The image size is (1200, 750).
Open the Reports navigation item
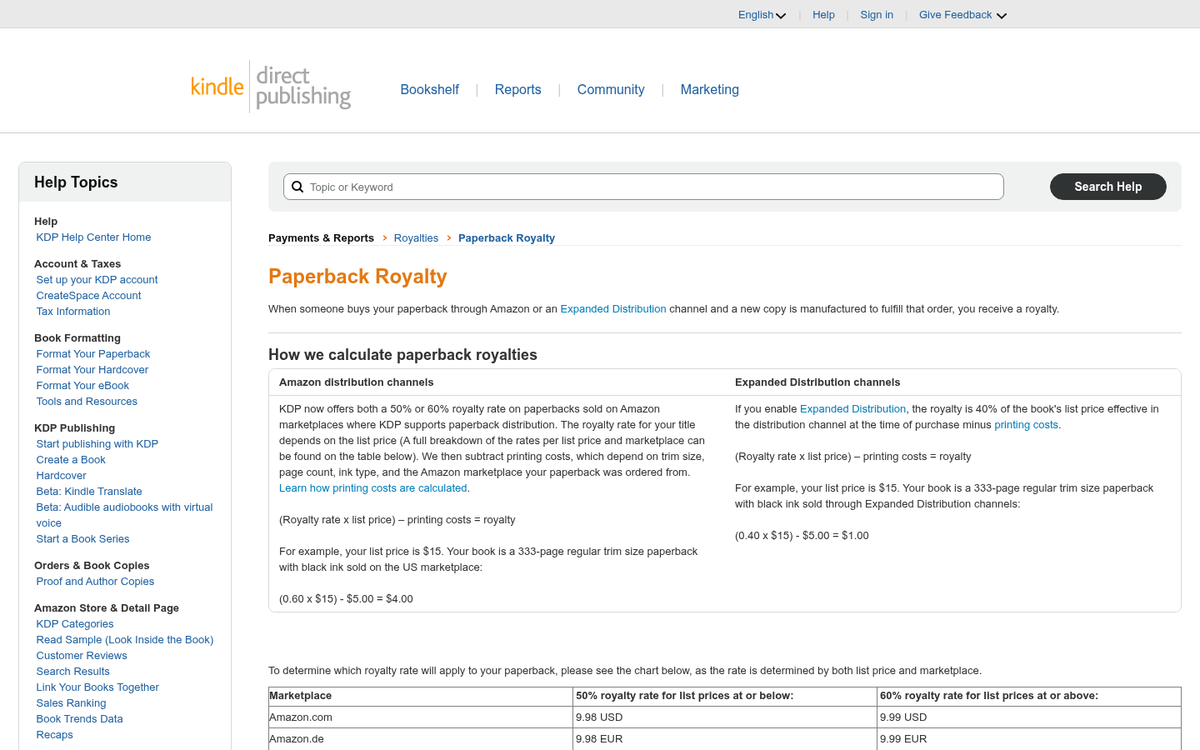(518, 89)
